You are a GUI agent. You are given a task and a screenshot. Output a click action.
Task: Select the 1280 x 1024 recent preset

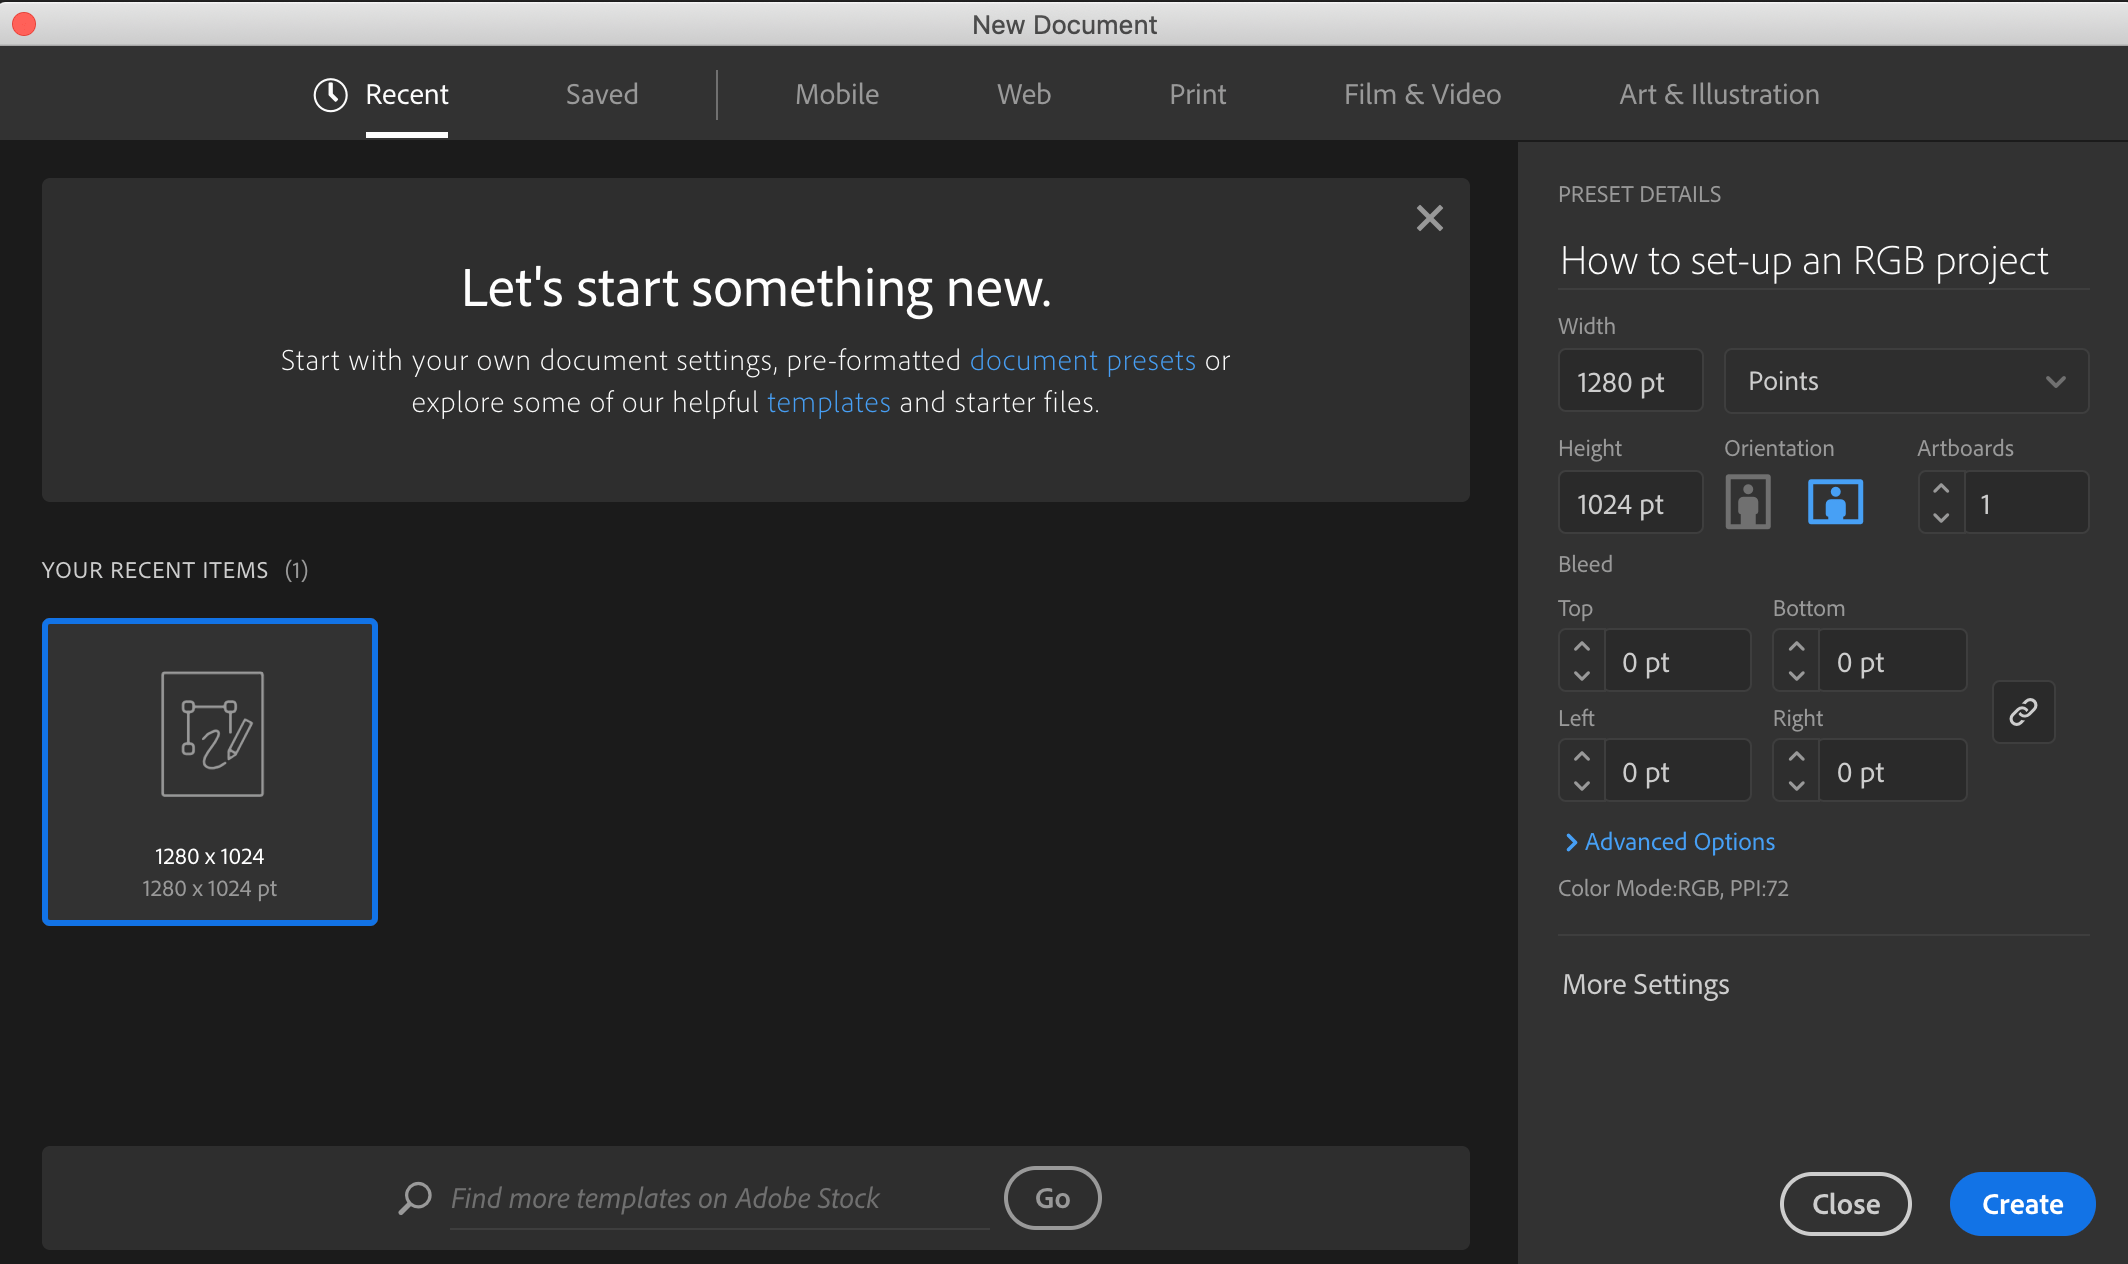click(x=209, y=772)
